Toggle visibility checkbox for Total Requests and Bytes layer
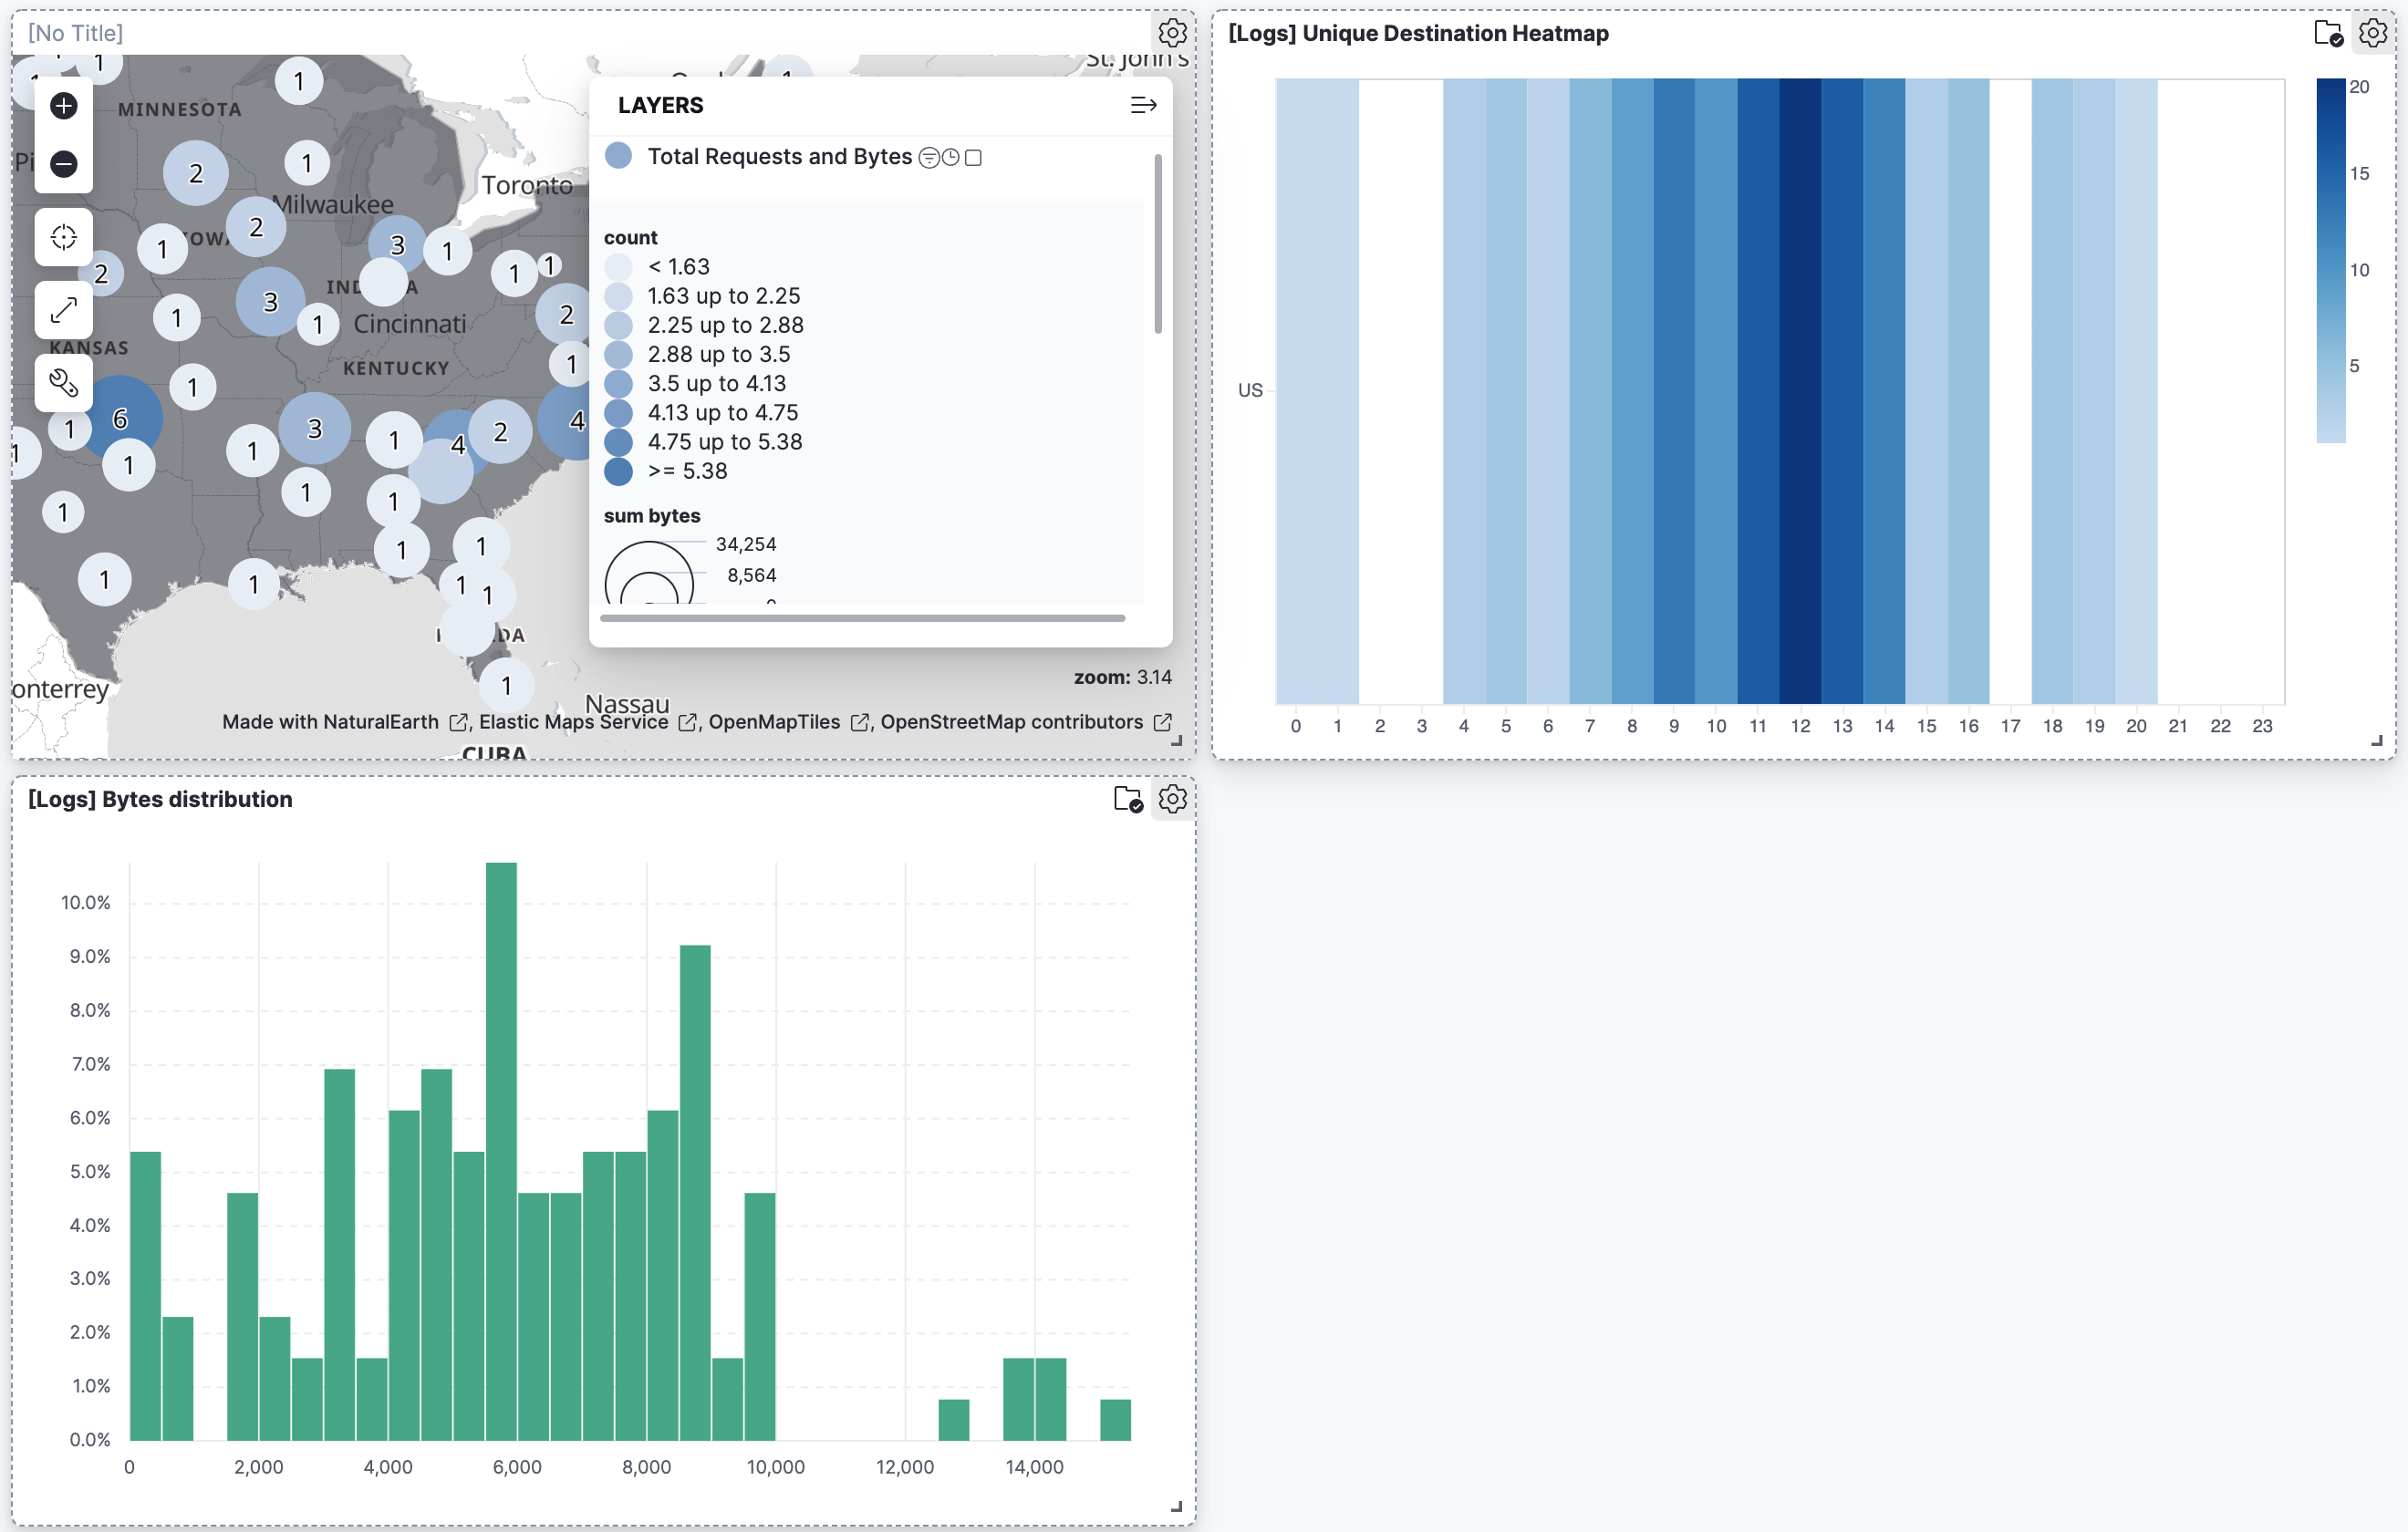Screen dimensions: 2408x1532 [x=974, y=157]
